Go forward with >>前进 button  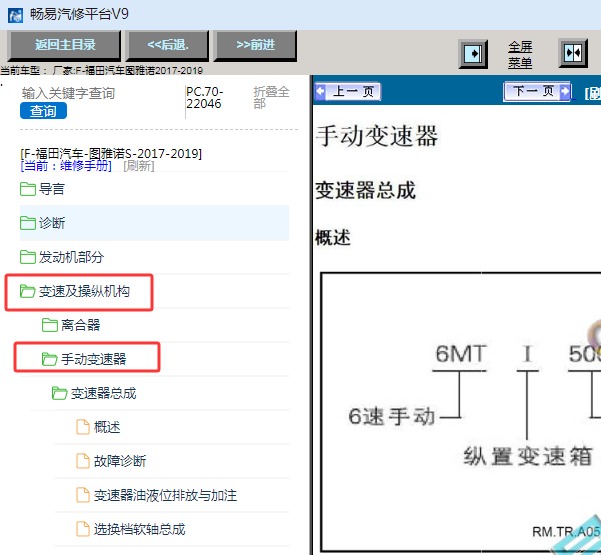(x=255, y=45)
